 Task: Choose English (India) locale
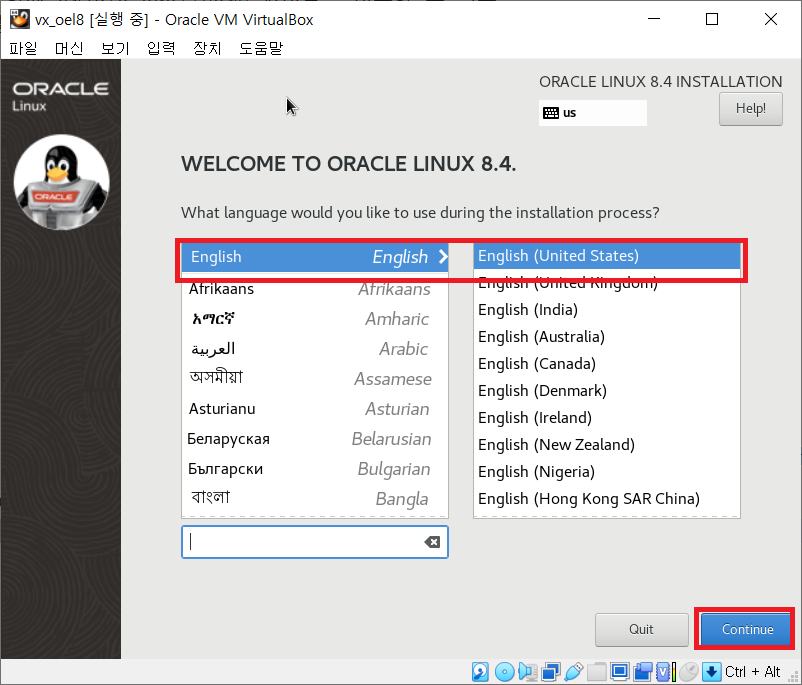click(x=607, y=310)
